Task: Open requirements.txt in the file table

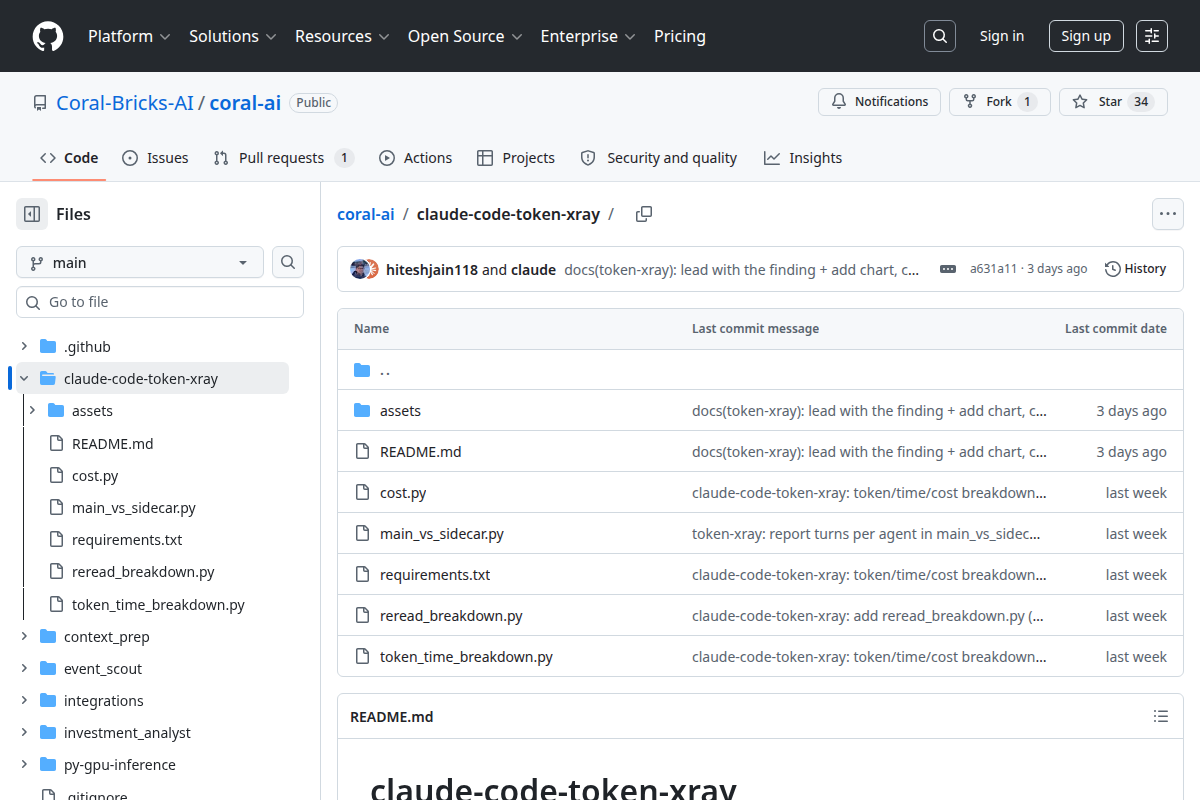Action: [x=435, y=575]
